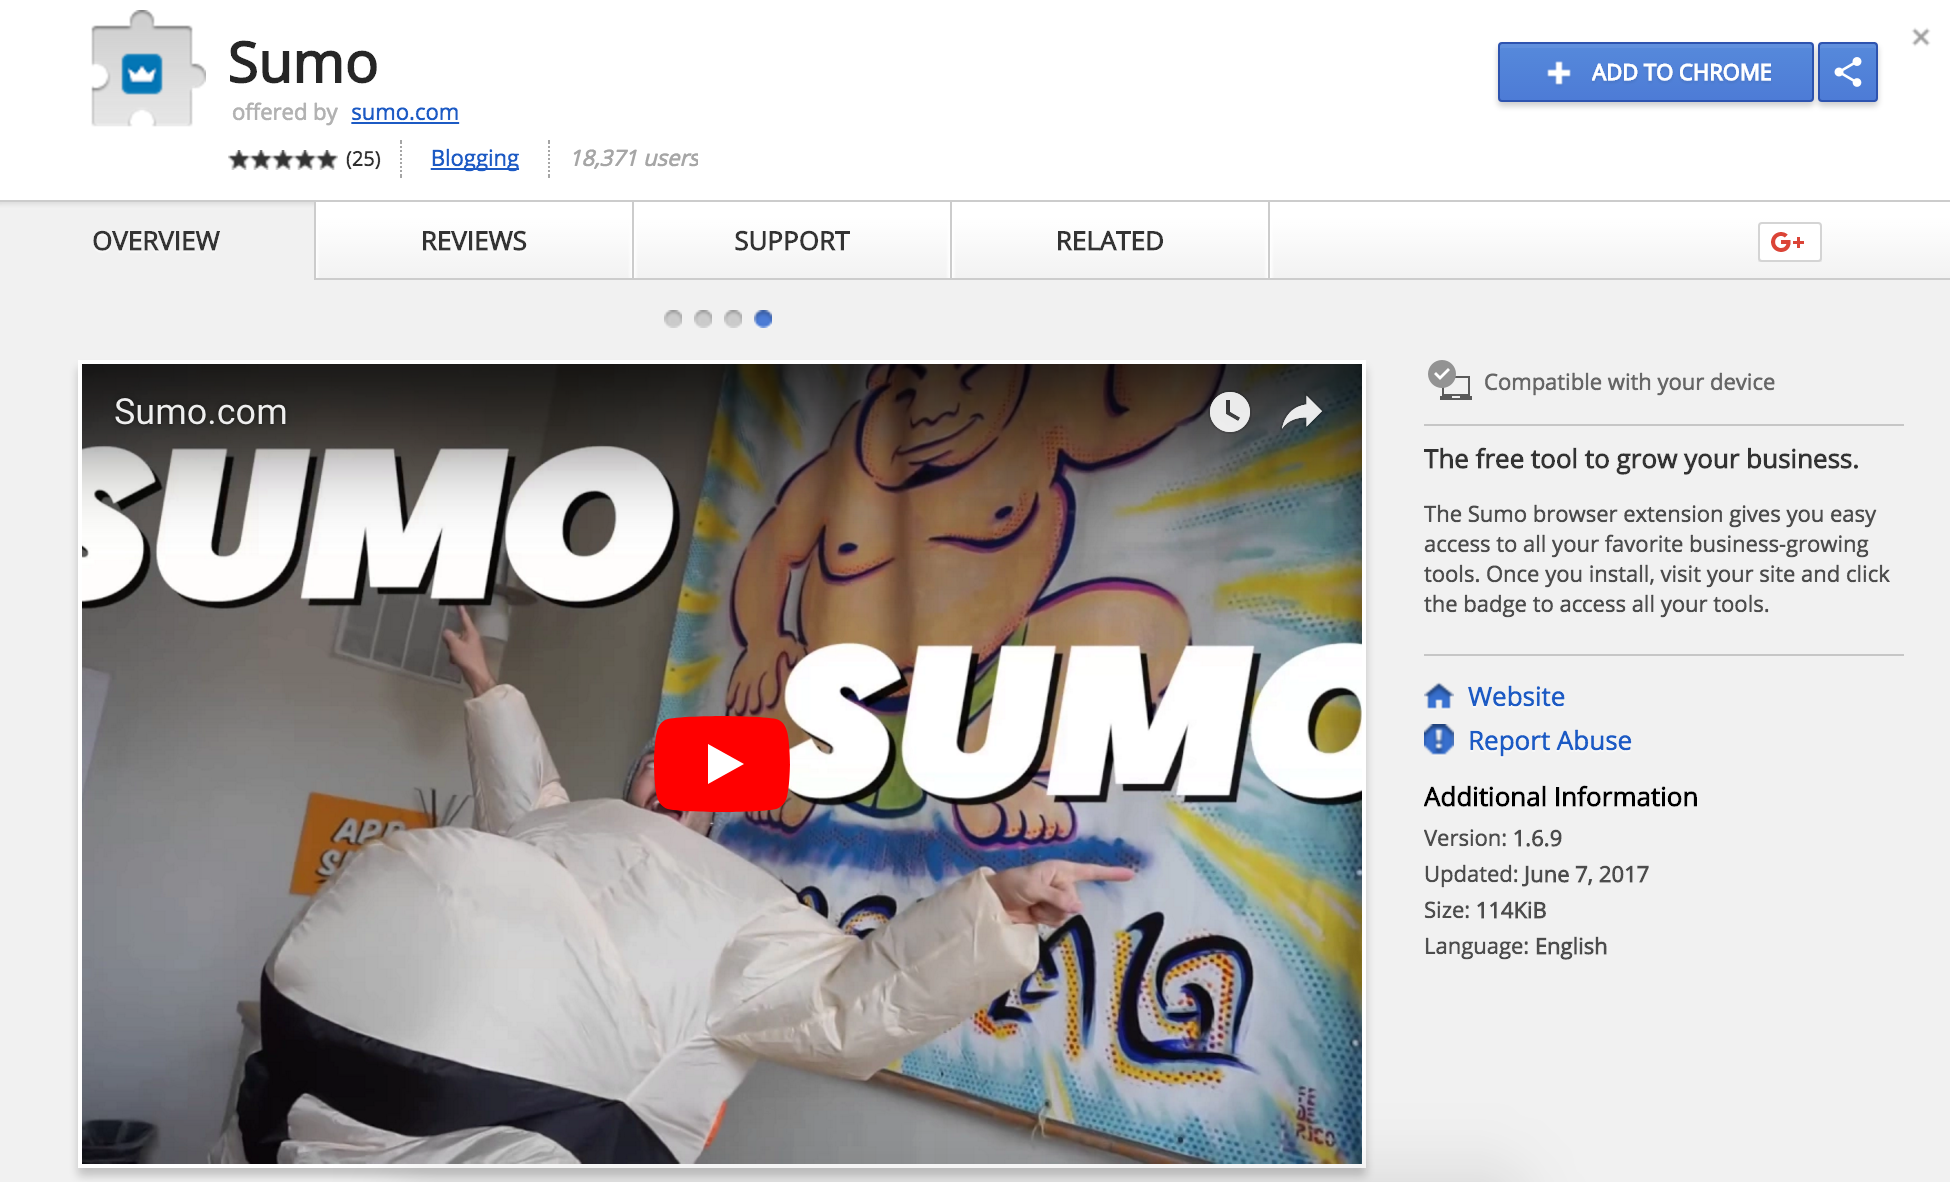Select the second carousel dot indicator

[703, 319]
